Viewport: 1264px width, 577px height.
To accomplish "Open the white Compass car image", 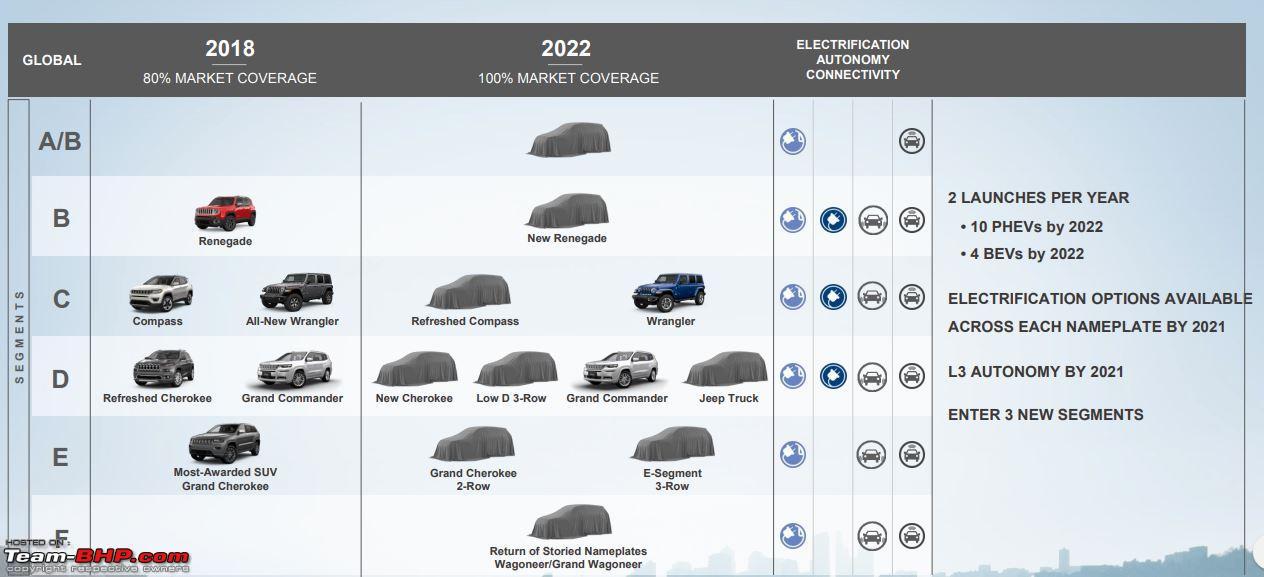I will tap(161, 294).
